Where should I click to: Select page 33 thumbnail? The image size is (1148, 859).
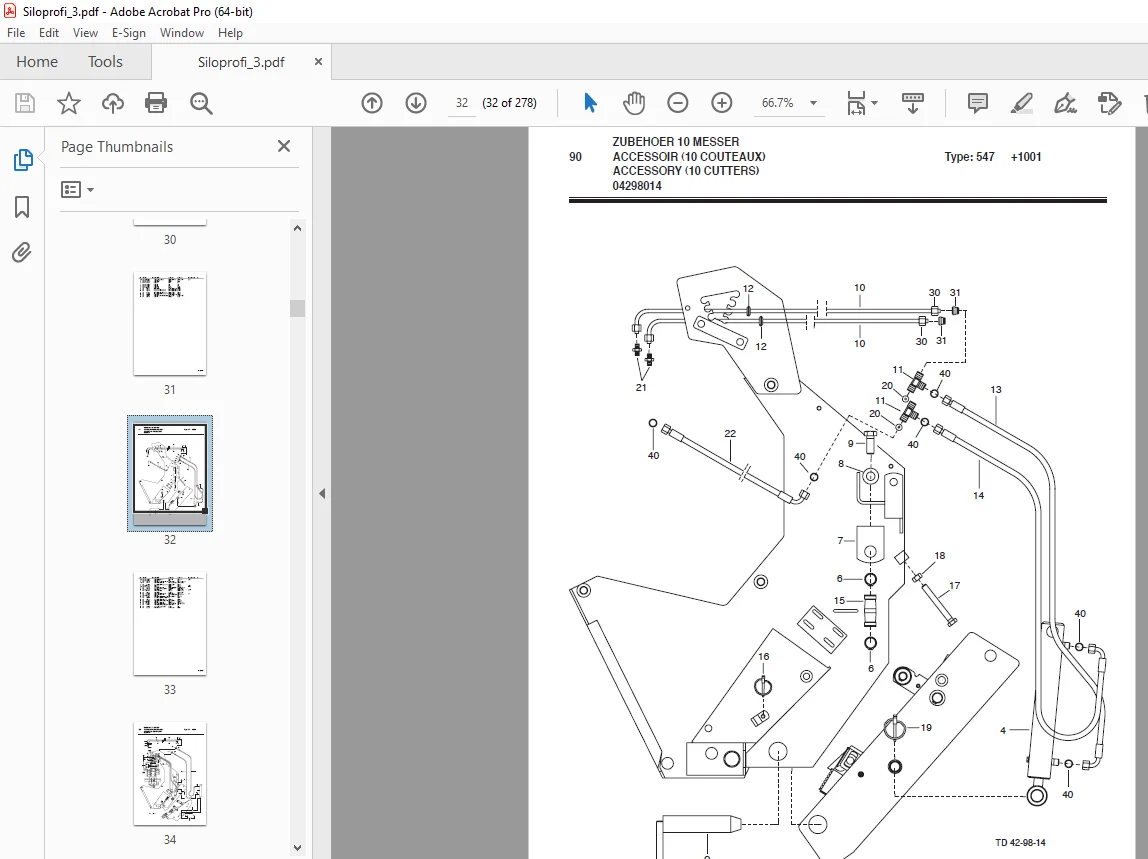170,624
